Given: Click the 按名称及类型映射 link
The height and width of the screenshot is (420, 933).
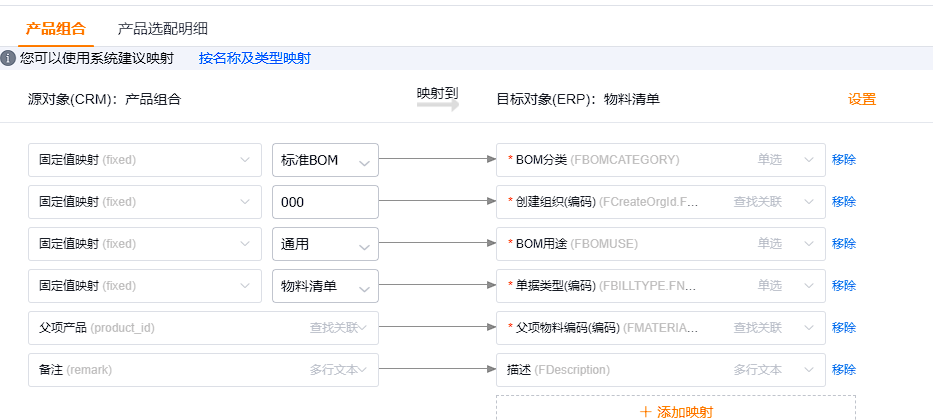Looking at the screenshot, I should 255,58.
